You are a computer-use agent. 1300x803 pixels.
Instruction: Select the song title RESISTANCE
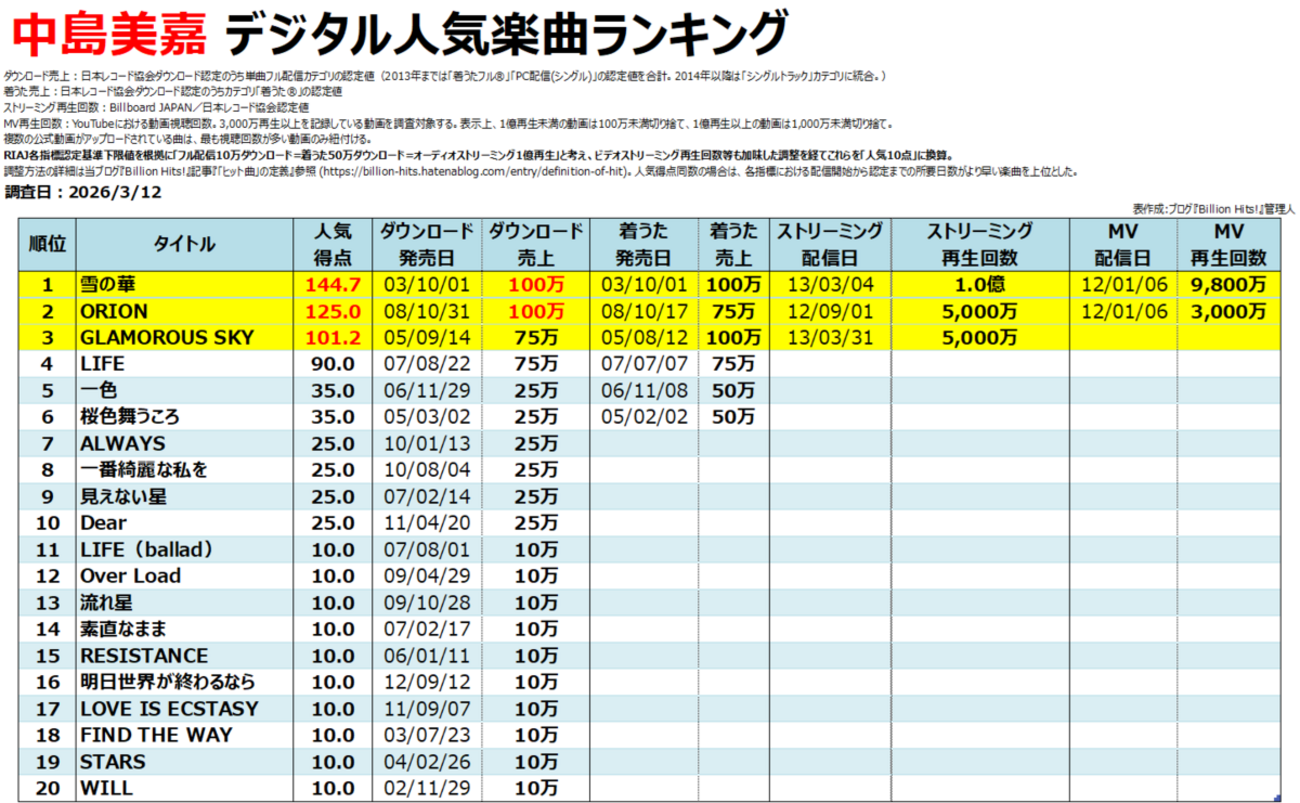144,656
